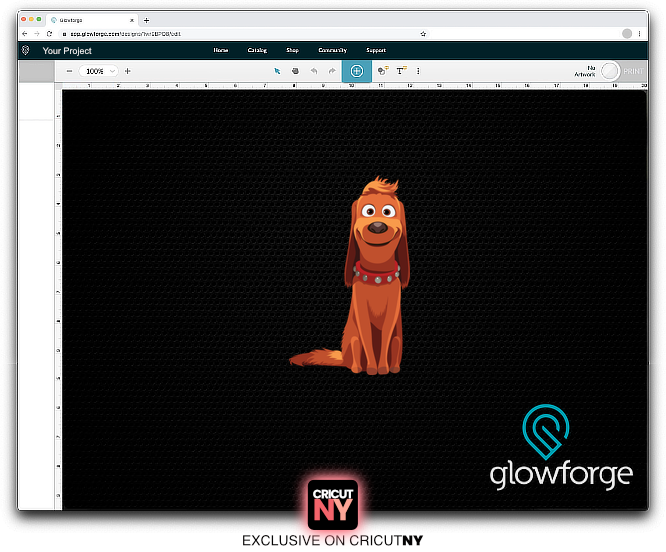This screenshot has height=552, width=666.
Task: Open a new browser tab
Action: pos(146,20)
